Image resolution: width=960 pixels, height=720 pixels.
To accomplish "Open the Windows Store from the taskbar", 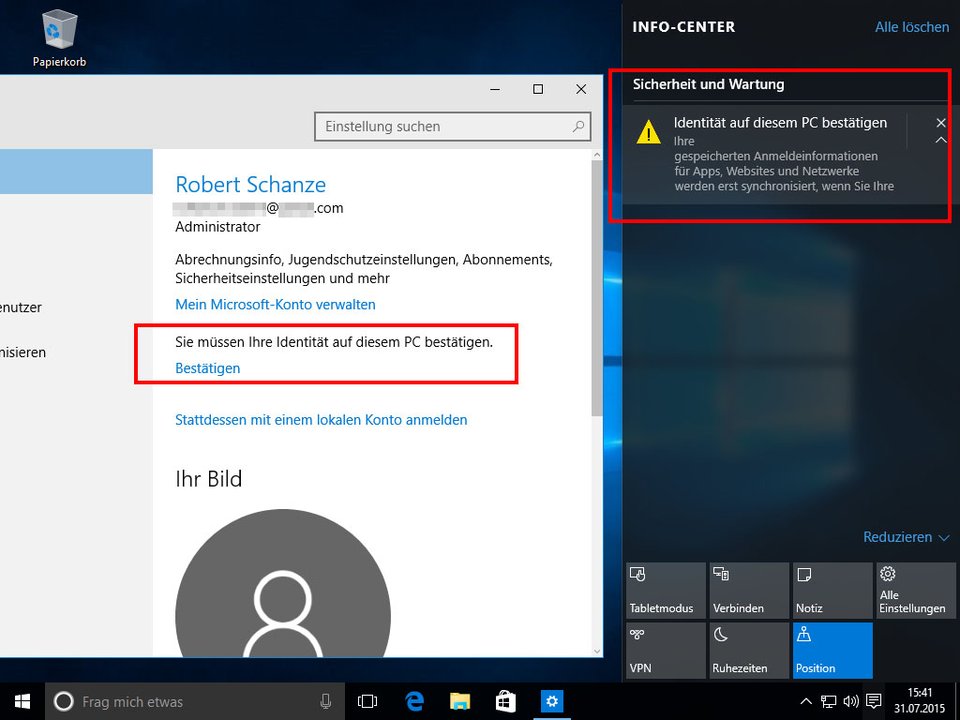I will 506,700.
